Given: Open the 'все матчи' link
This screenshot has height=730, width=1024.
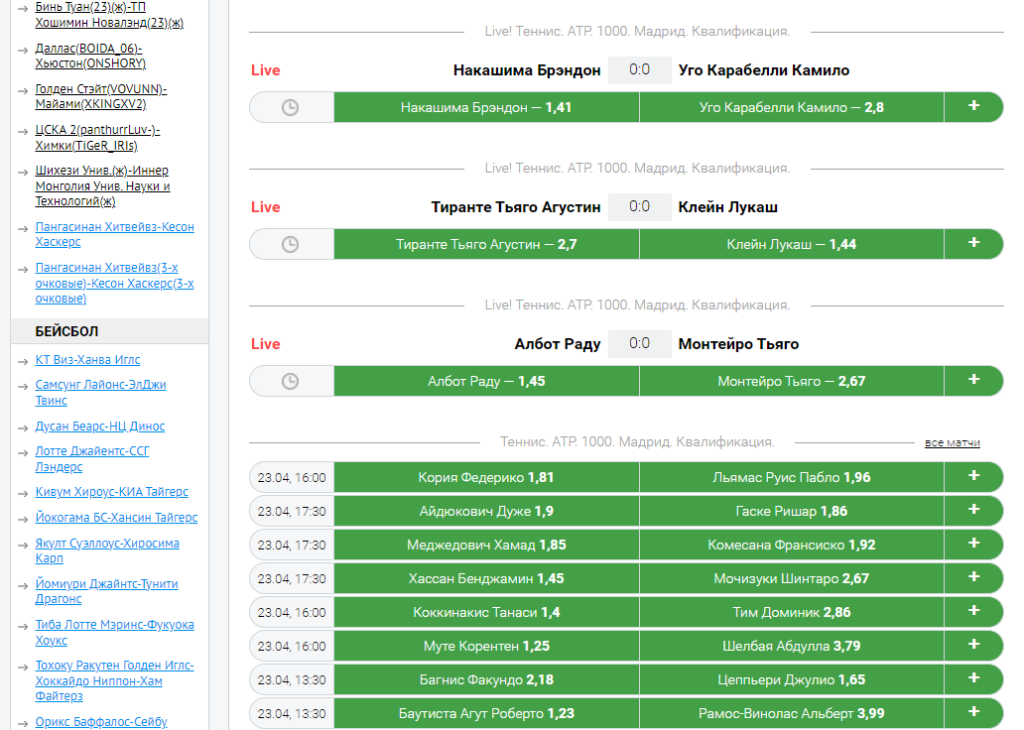Looking at the screenshot, I should 952,443.
